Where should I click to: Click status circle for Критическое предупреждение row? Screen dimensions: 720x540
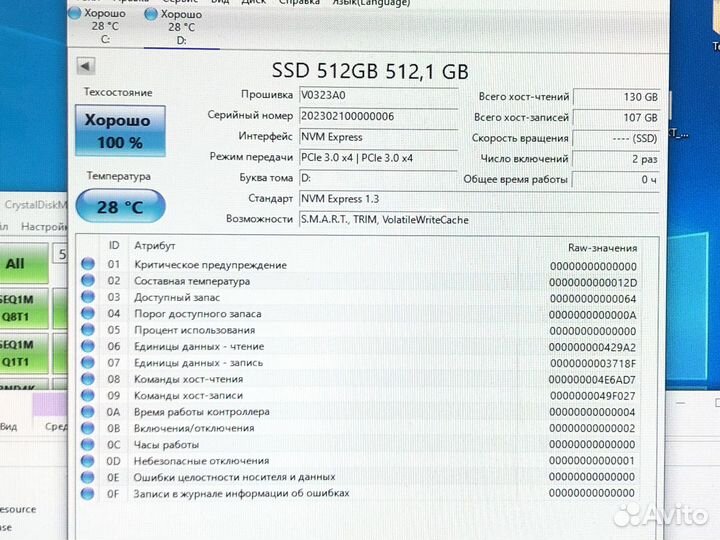(88, 264)
